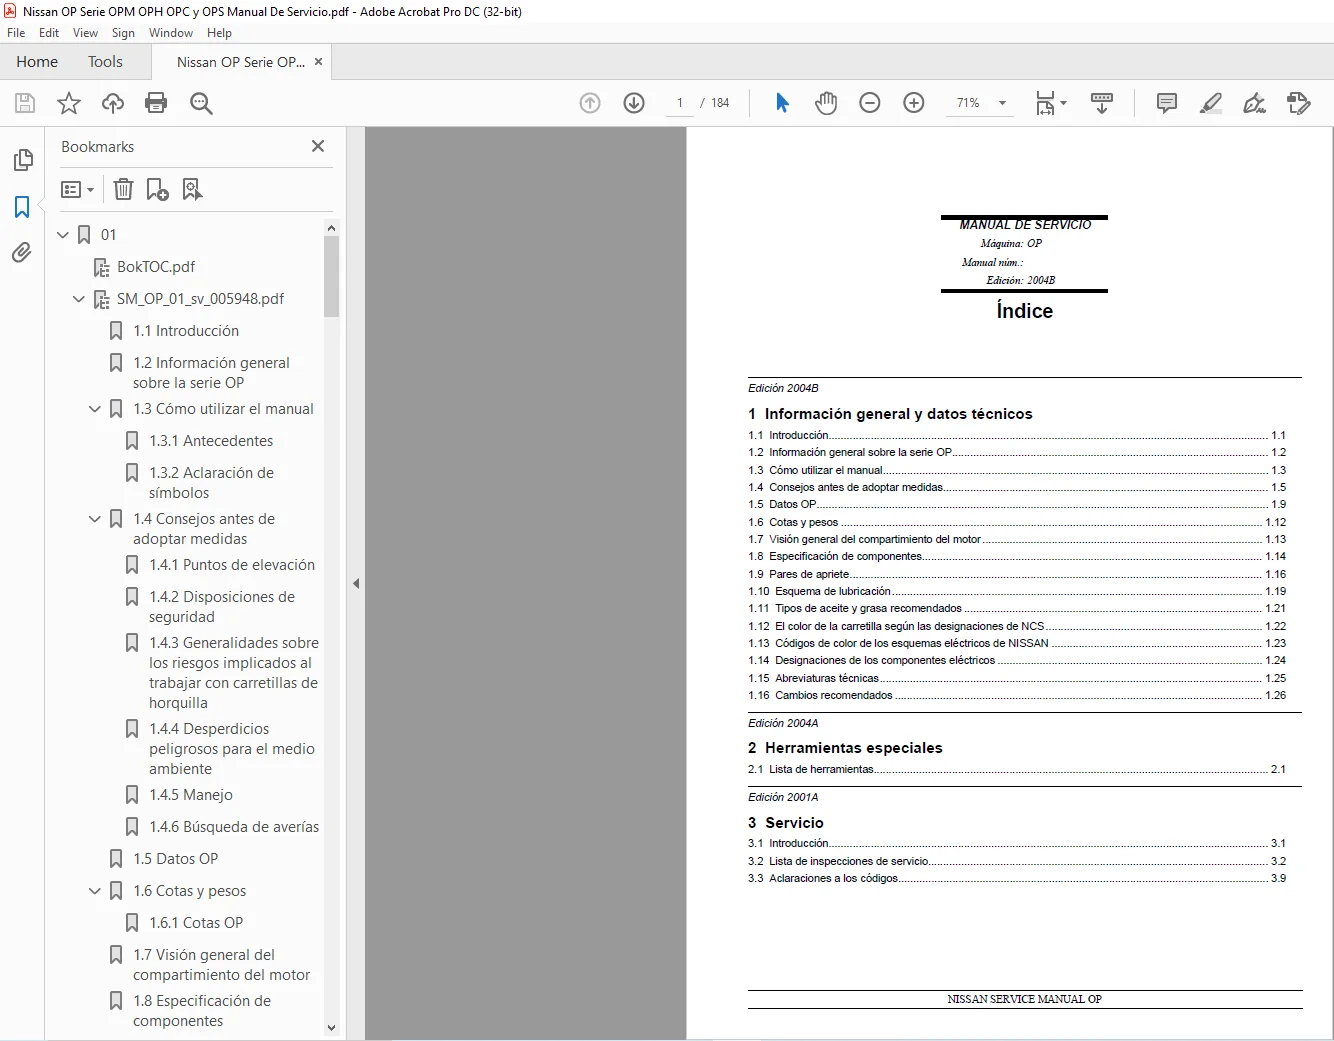1334x1041 pixels.
Task: Select the Nissan OP Serie document tab
Action: (241, 62)
